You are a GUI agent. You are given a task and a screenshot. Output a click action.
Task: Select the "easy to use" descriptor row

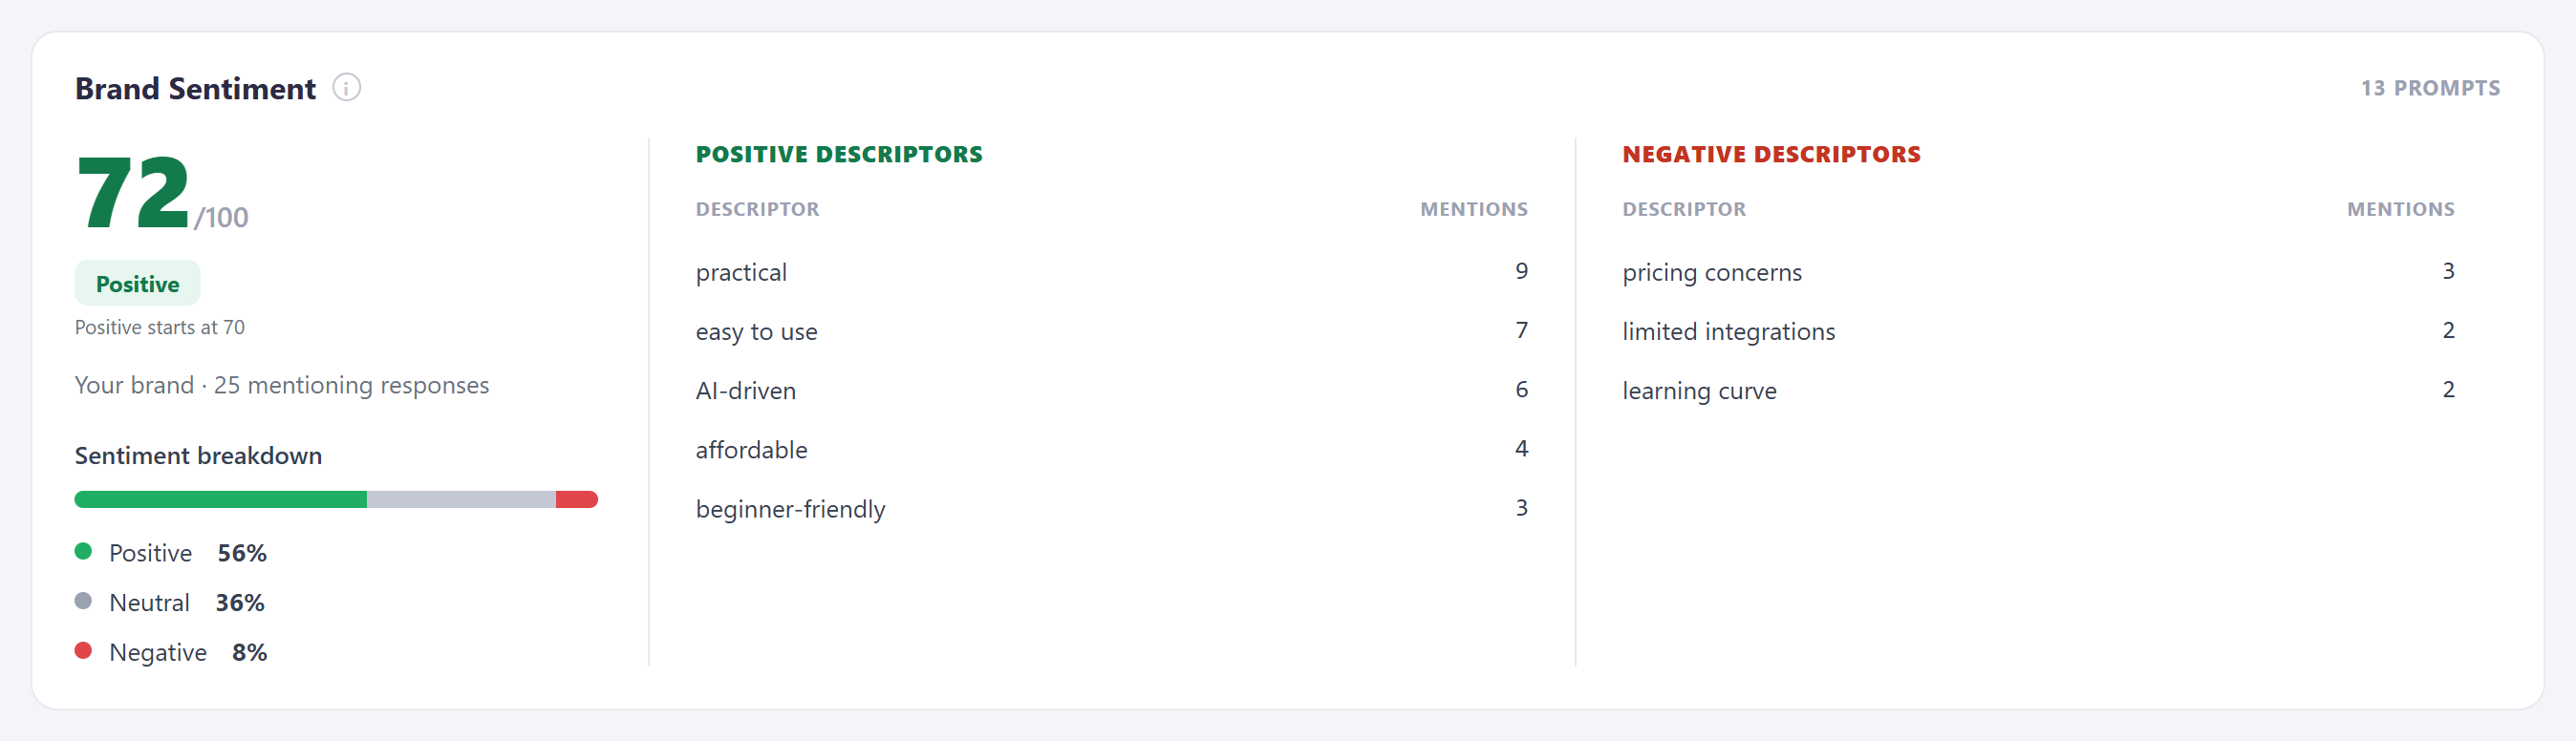tap(1112, 331)
